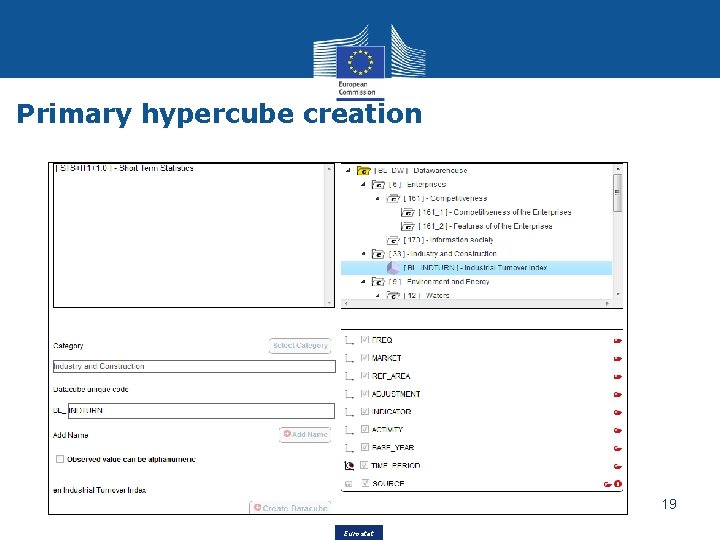Toggle the SOURCE checkbox
720x540 pixels.
[x=365, y=483]
